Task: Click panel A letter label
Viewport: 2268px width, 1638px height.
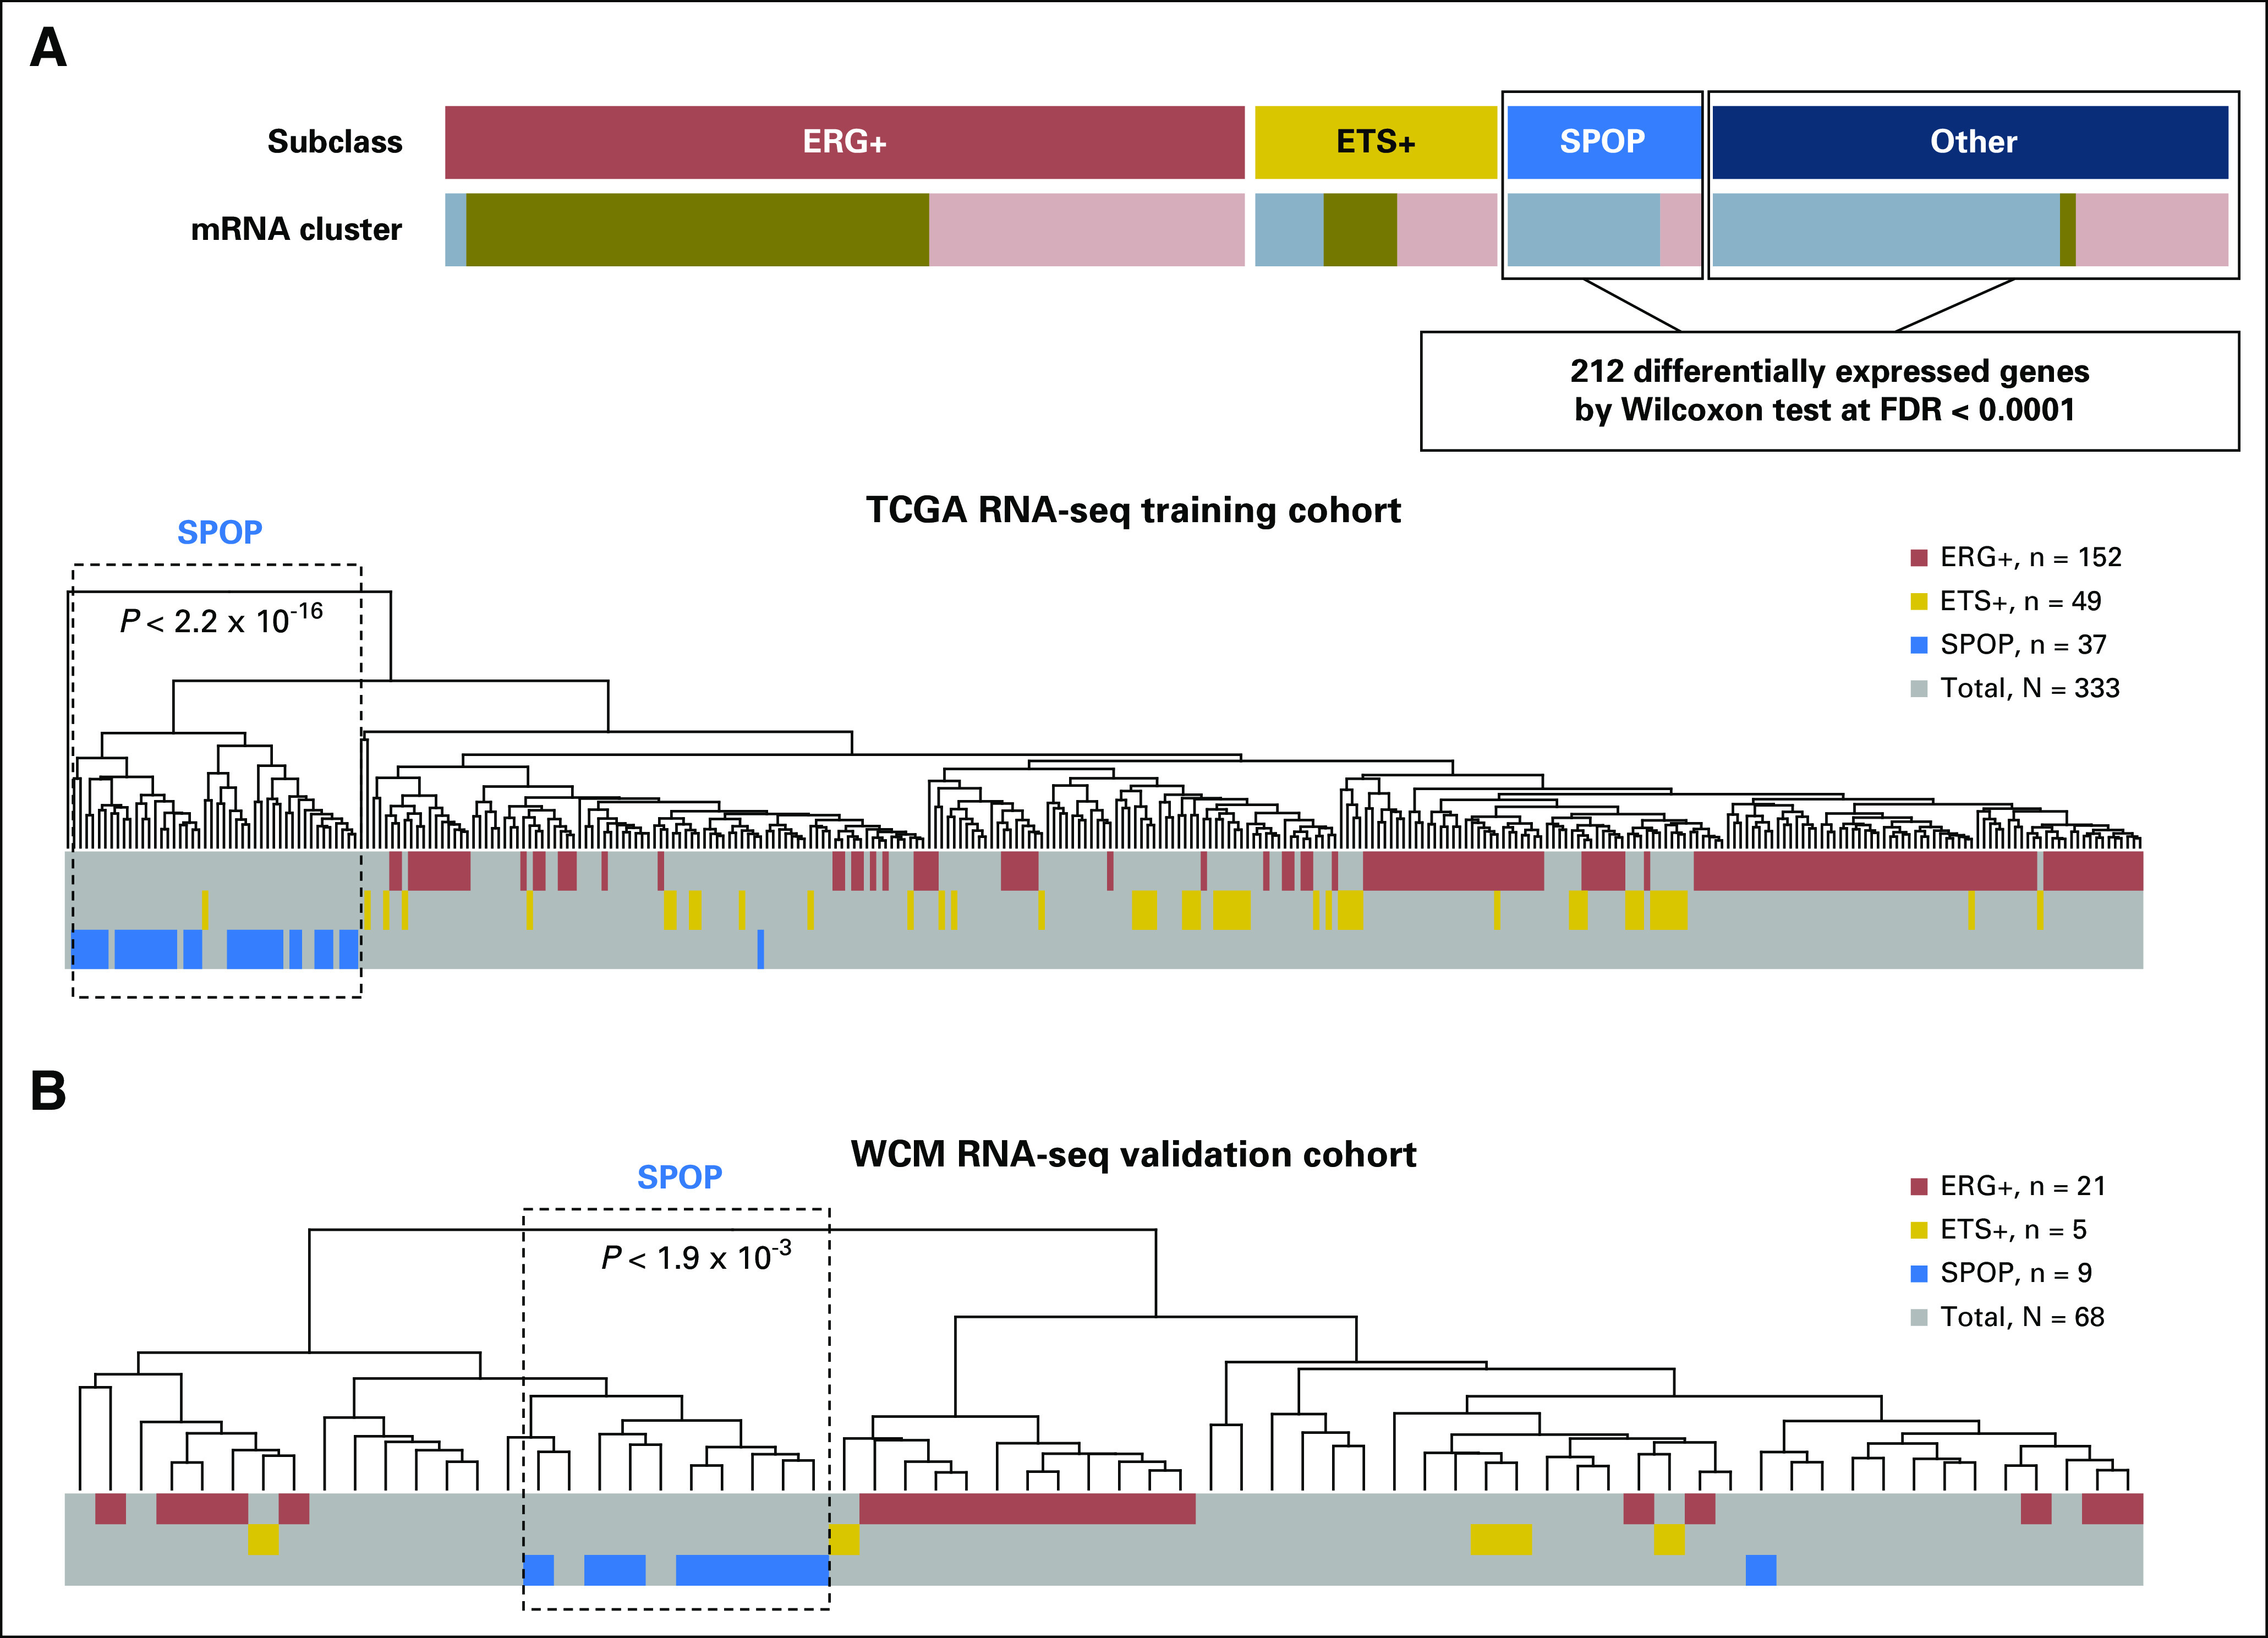Action: (x=48, y=47)
